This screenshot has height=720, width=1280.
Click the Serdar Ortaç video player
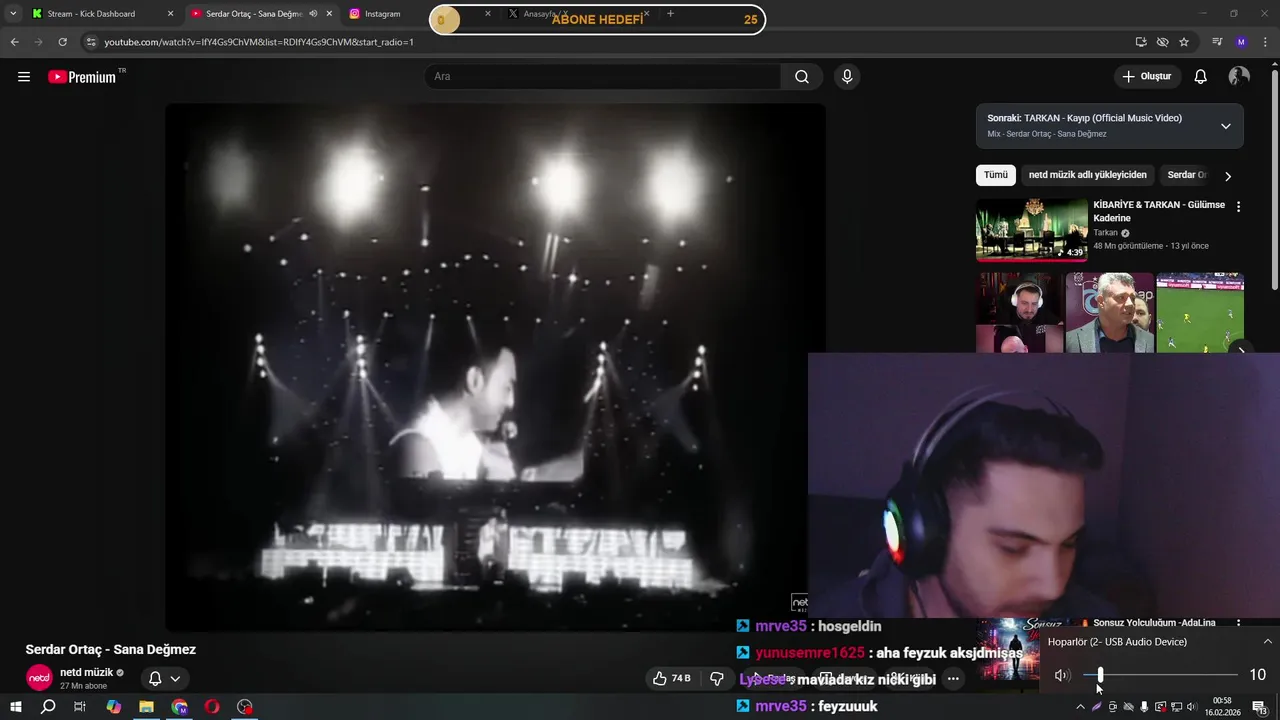coord(495,367)
